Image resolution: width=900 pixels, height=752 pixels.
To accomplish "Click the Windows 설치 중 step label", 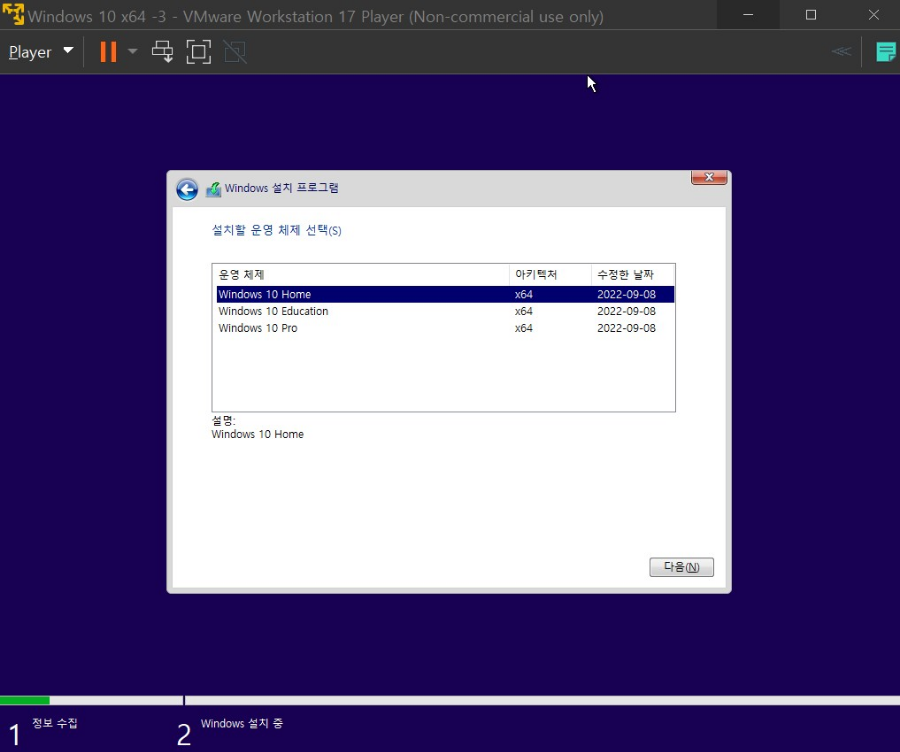I will pyautogui.click(x=242, y=723).
